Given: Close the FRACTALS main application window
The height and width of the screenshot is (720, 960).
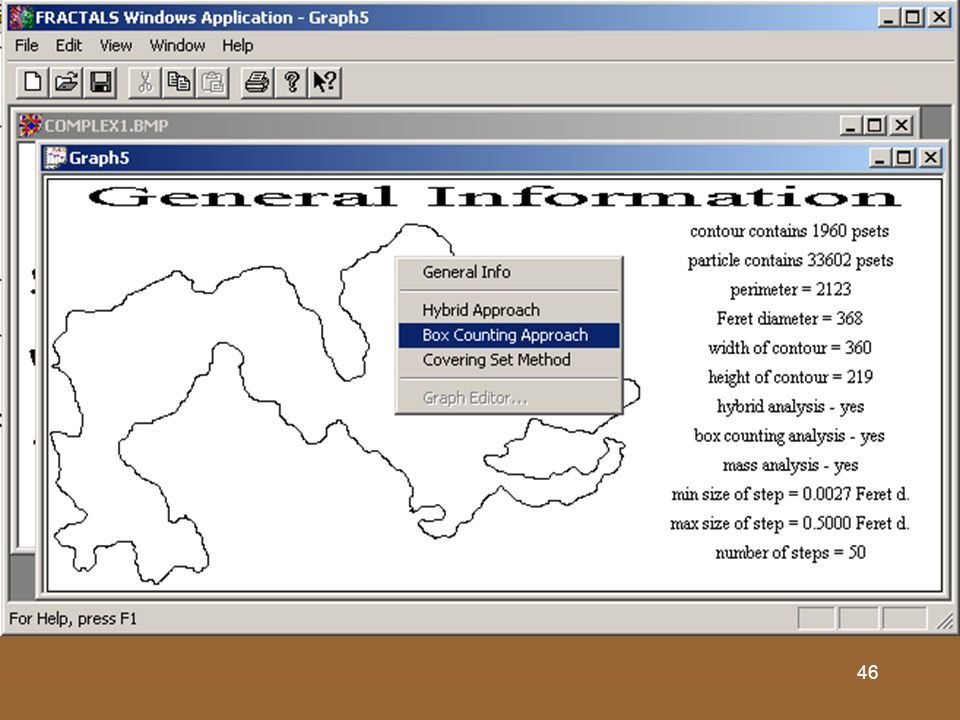Looking at the screenshot, I should tap(939, 17).
